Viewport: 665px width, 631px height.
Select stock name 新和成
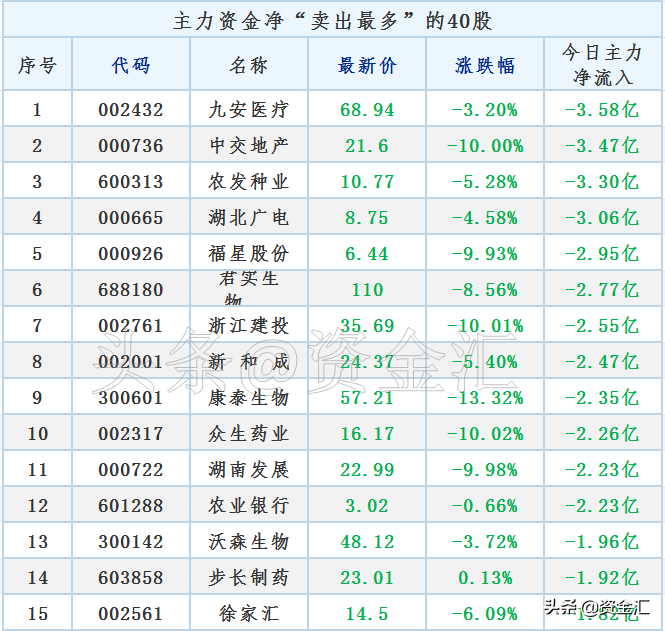(249, 362)
